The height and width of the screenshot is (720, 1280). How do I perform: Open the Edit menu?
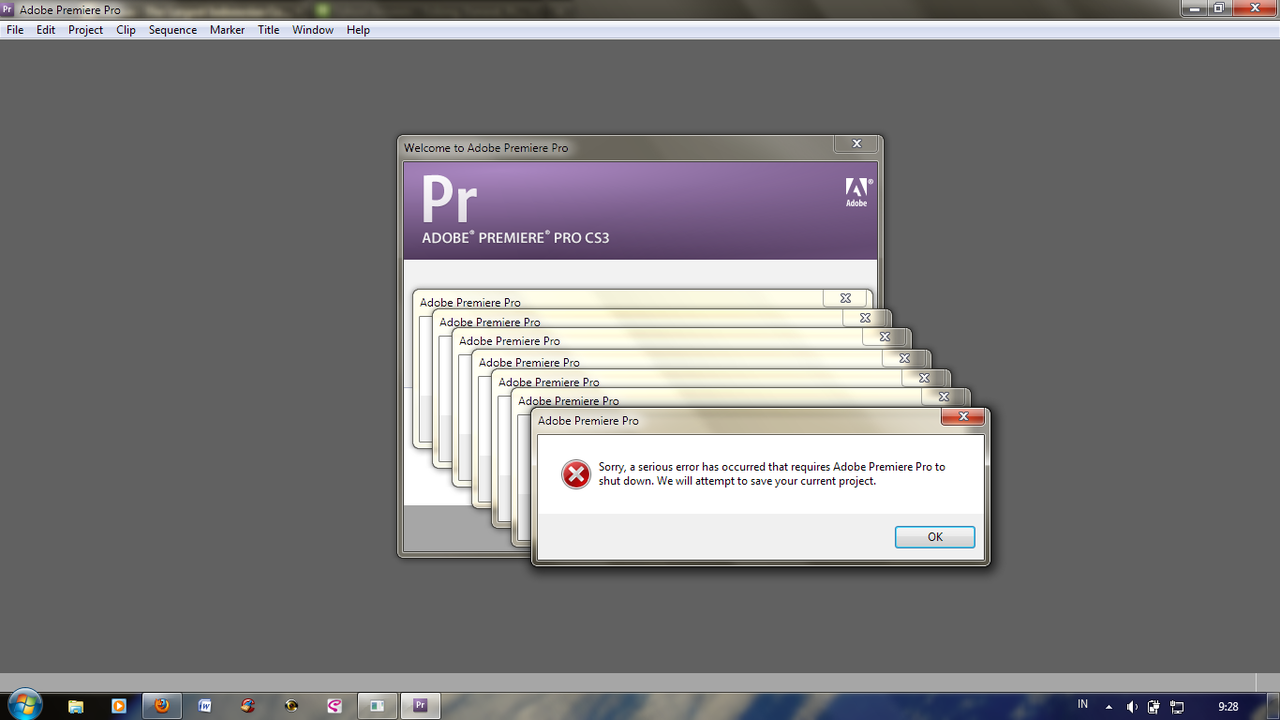coord(46,30)
